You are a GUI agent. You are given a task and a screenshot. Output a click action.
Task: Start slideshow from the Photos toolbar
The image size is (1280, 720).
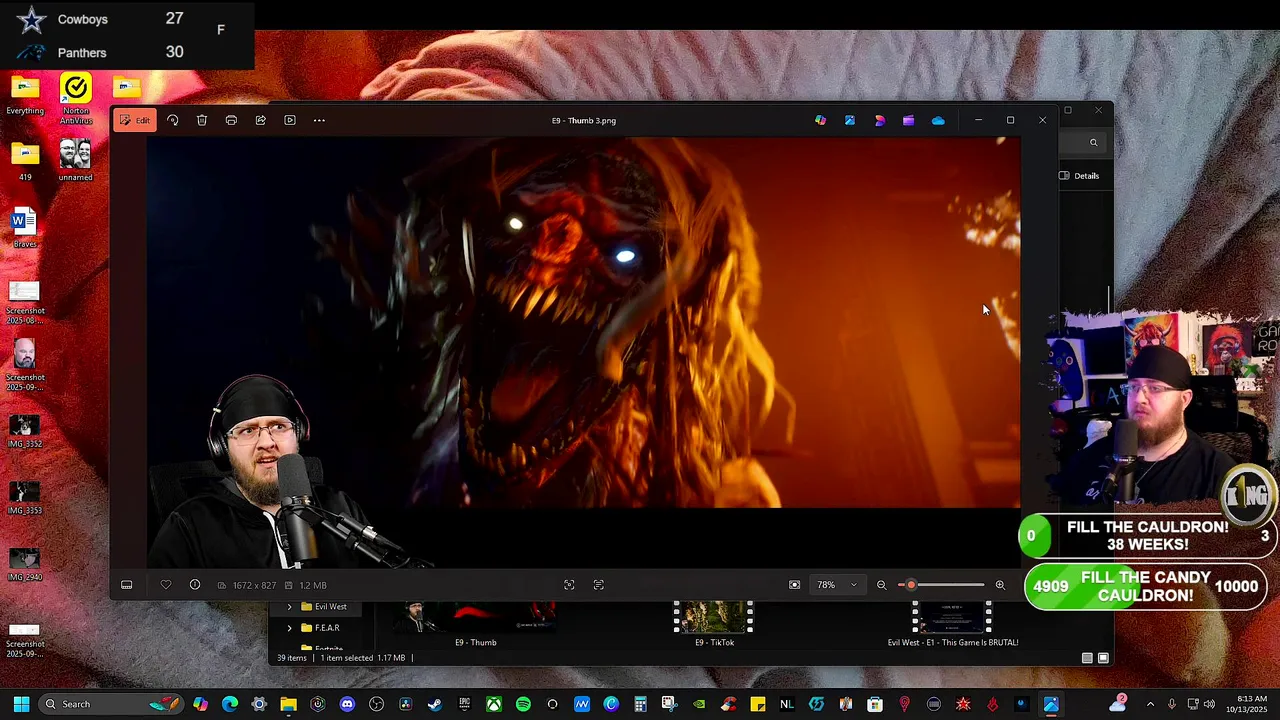pos(290,120)
